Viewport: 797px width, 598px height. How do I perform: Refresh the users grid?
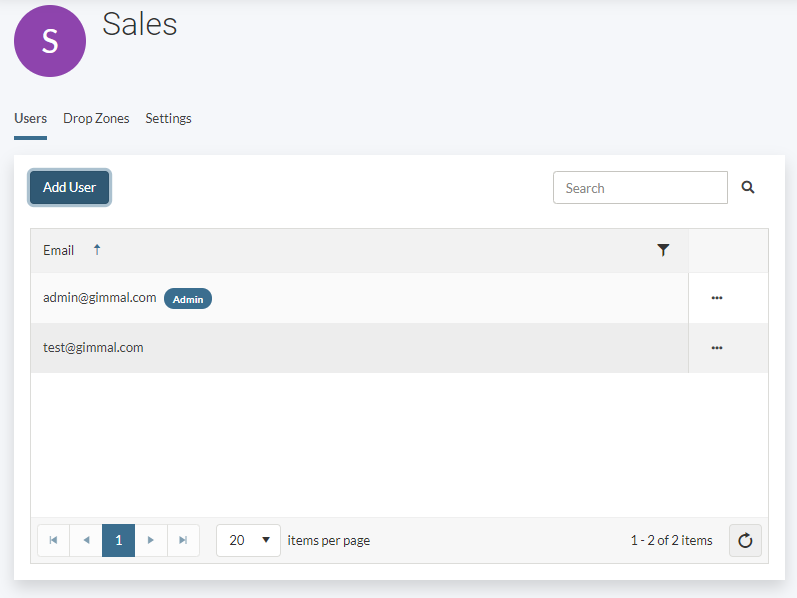(745, 541)
